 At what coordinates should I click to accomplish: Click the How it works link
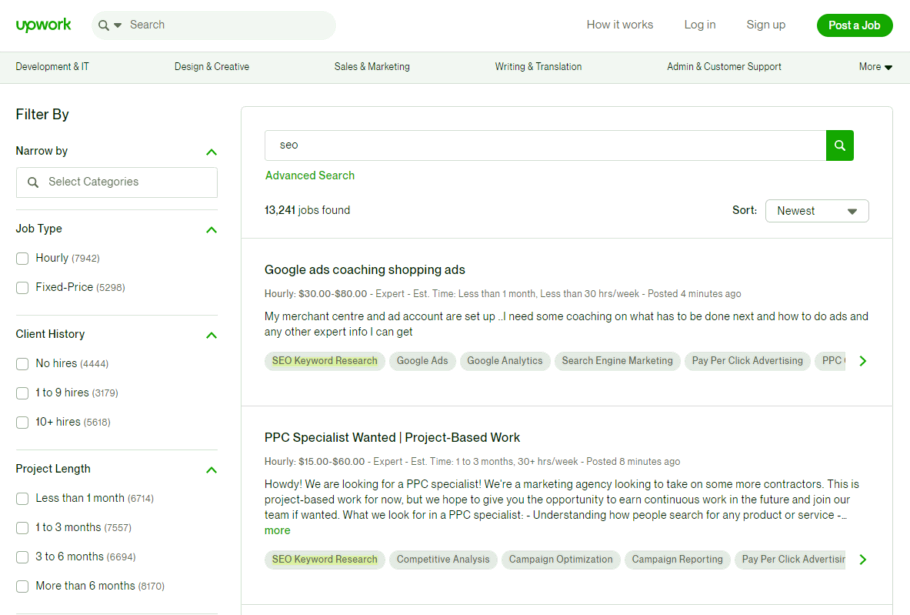(619, 25)
